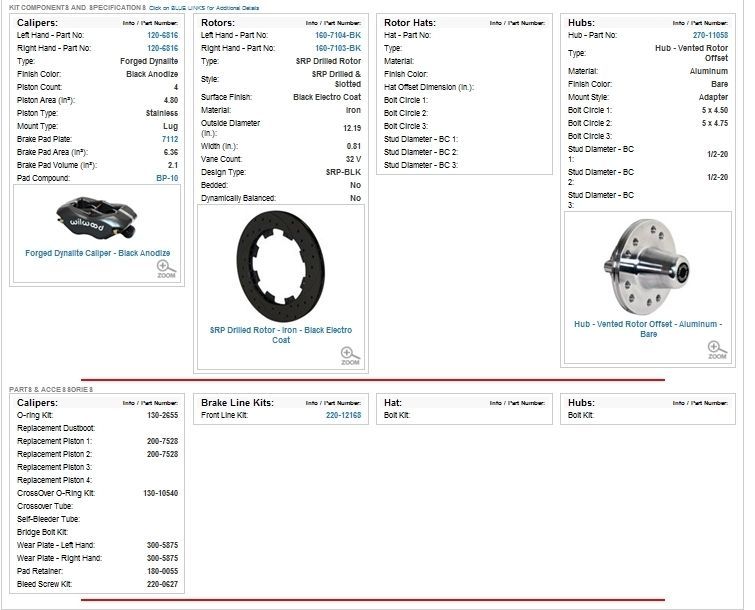Click SRP Drilled Rotor Iron caption link
This screenshot has height=610, width=755.
click(x=281, y=334)
